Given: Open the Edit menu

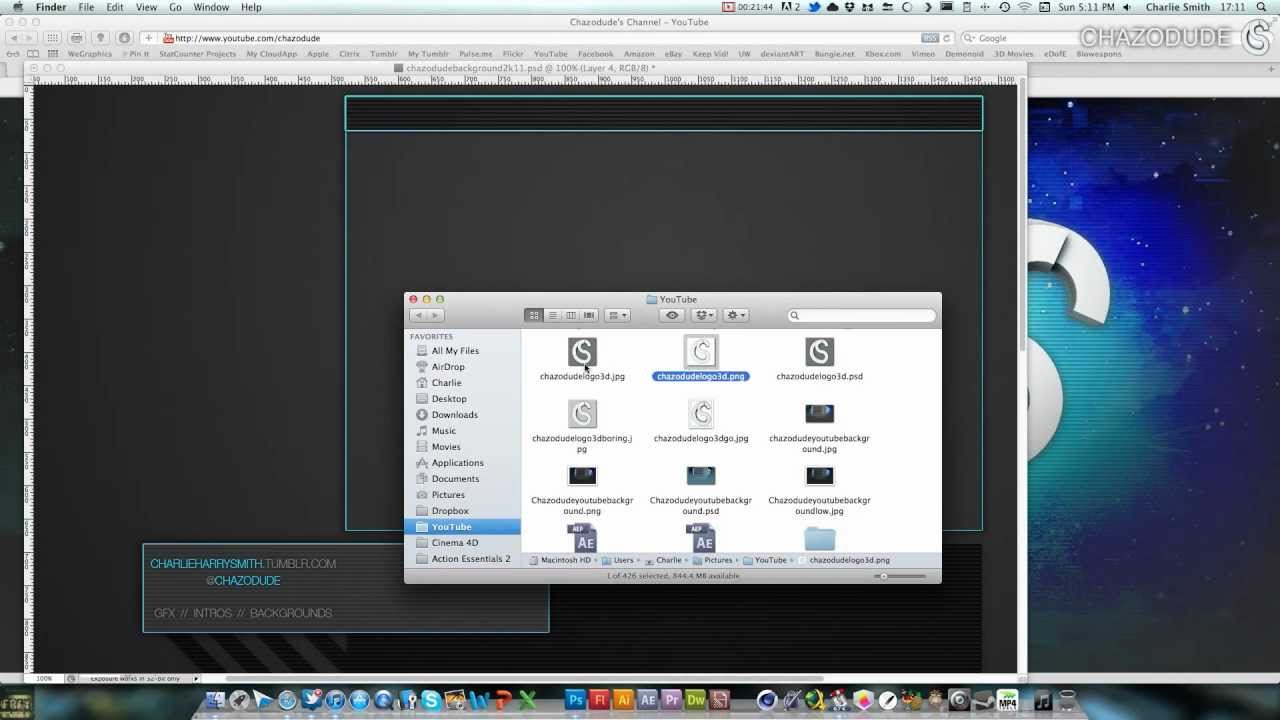Looking at the screenshot, I should pyautogui.click(x=115, y=7).
